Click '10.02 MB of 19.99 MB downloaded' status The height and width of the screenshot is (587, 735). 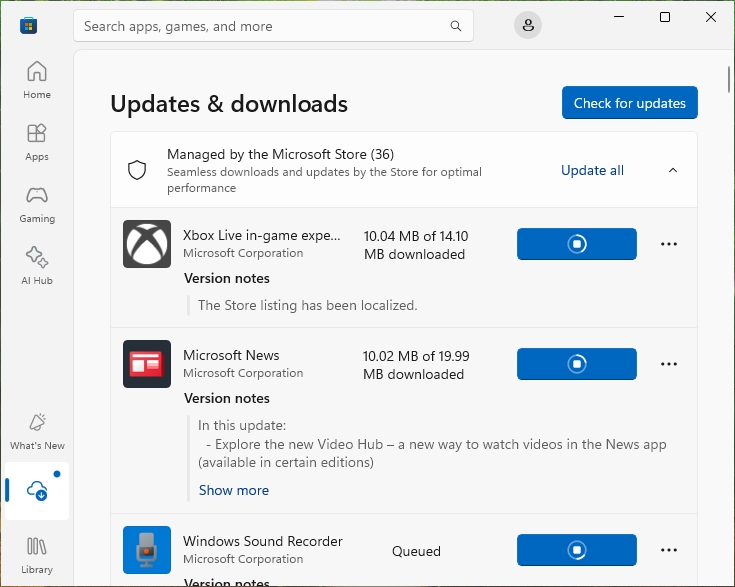pyautogui.click(x=416, y=365)
